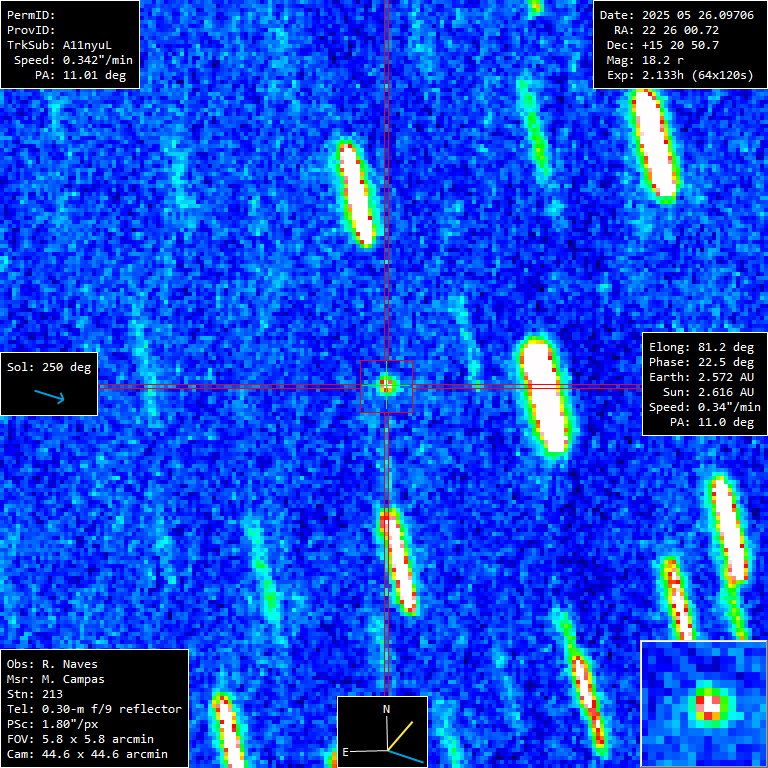Click the FOV: 5.8 x 5.8 arcmin line
The width and height of the screenshot is (768, 768).
click(x=80, y=739)
